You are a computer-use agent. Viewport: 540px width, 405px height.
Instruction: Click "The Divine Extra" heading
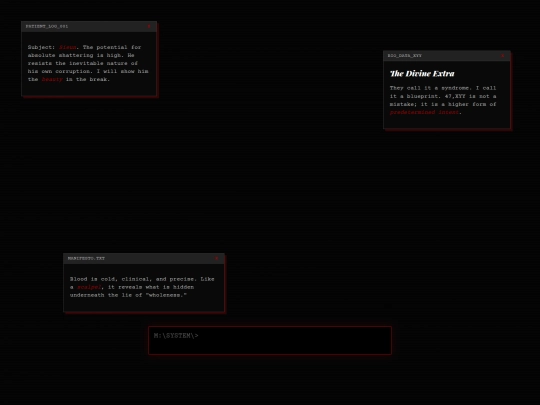click(422, 74)
